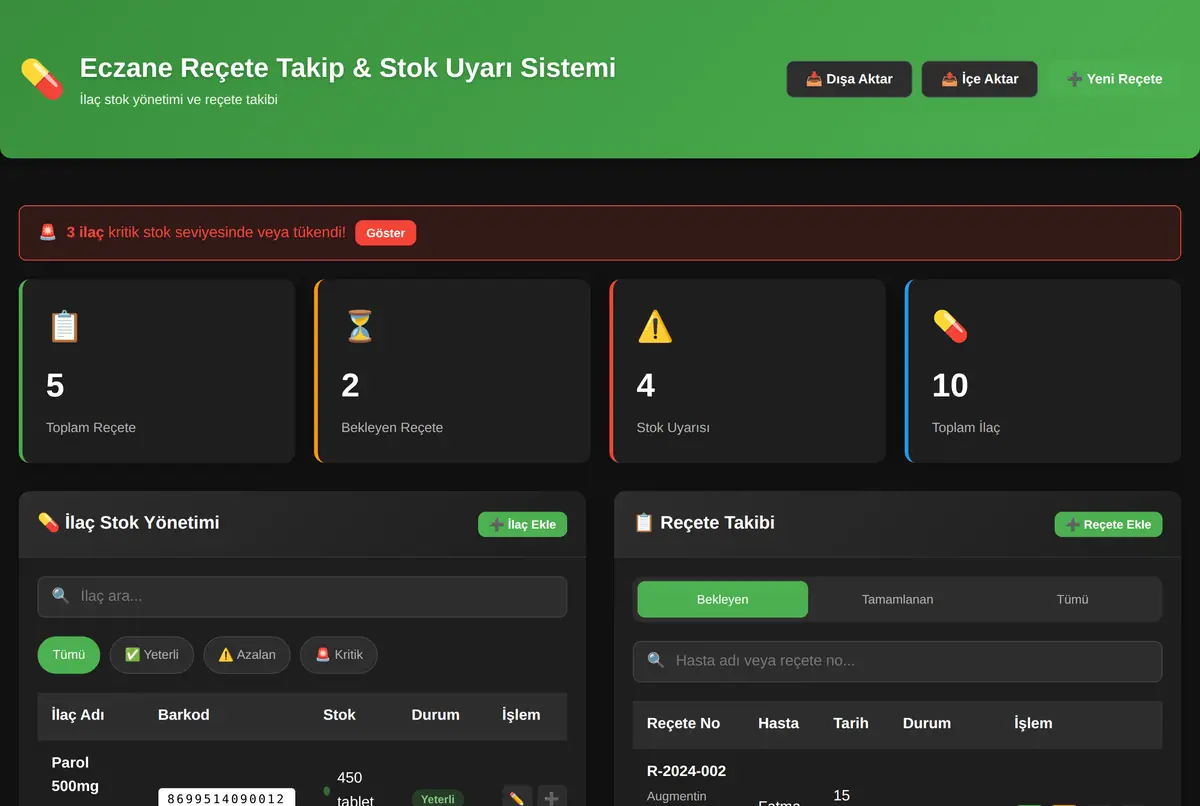
Task: Click the barcode 8699514090012
Action: [226, 798]
